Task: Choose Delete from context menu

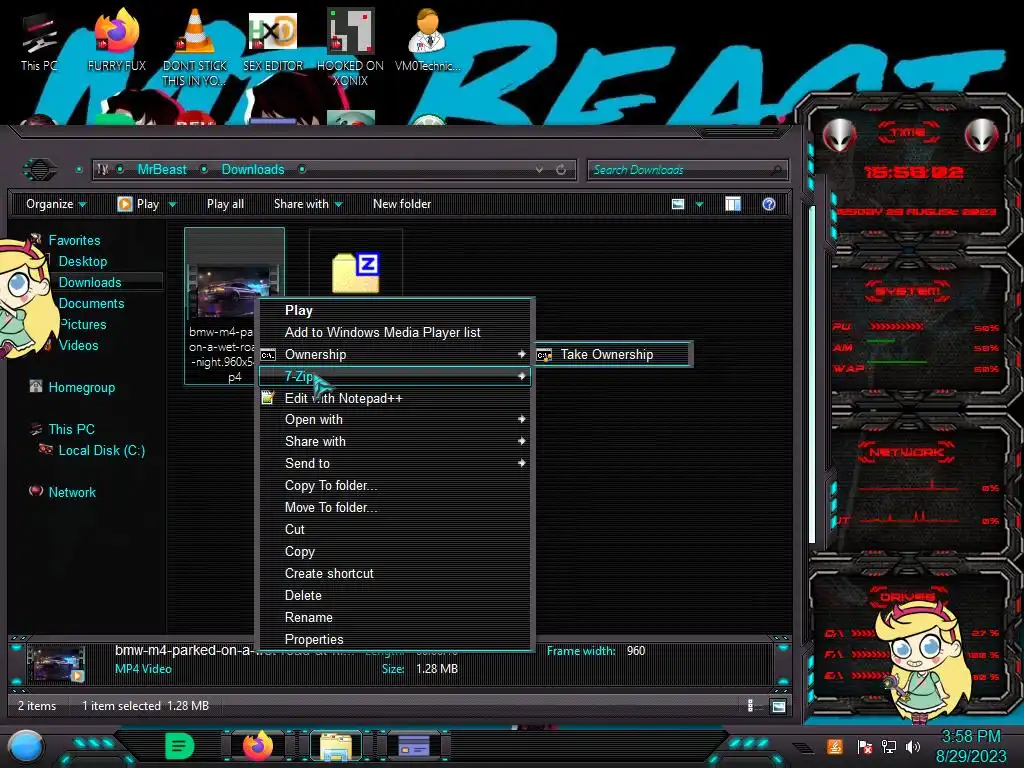Action: click(x=397, y=595)
